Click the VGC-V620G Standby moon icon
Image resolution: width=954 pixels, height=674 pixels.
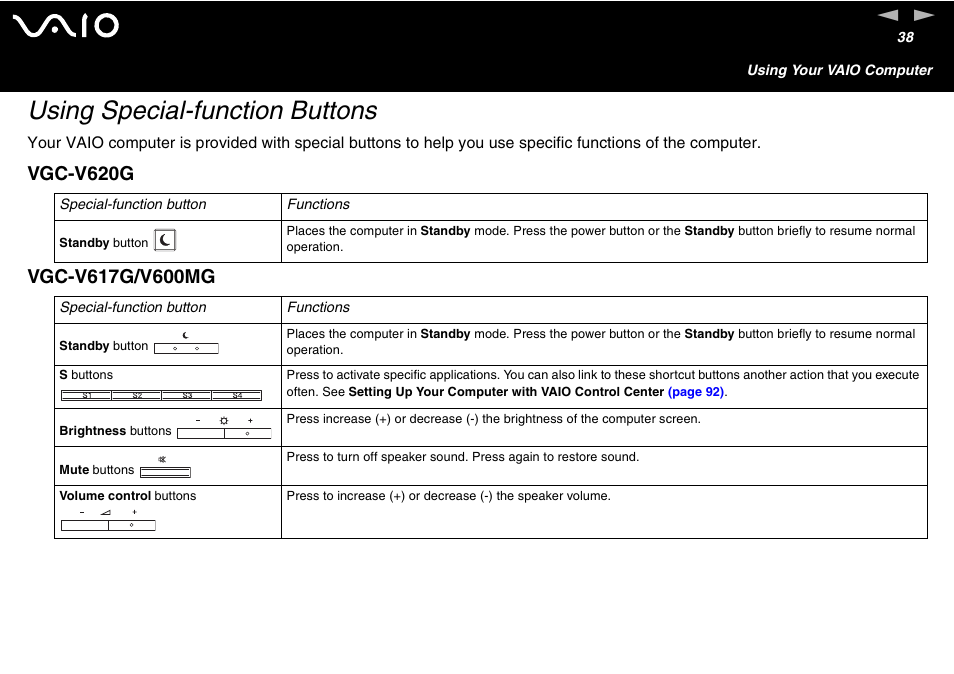click(165, 240)
